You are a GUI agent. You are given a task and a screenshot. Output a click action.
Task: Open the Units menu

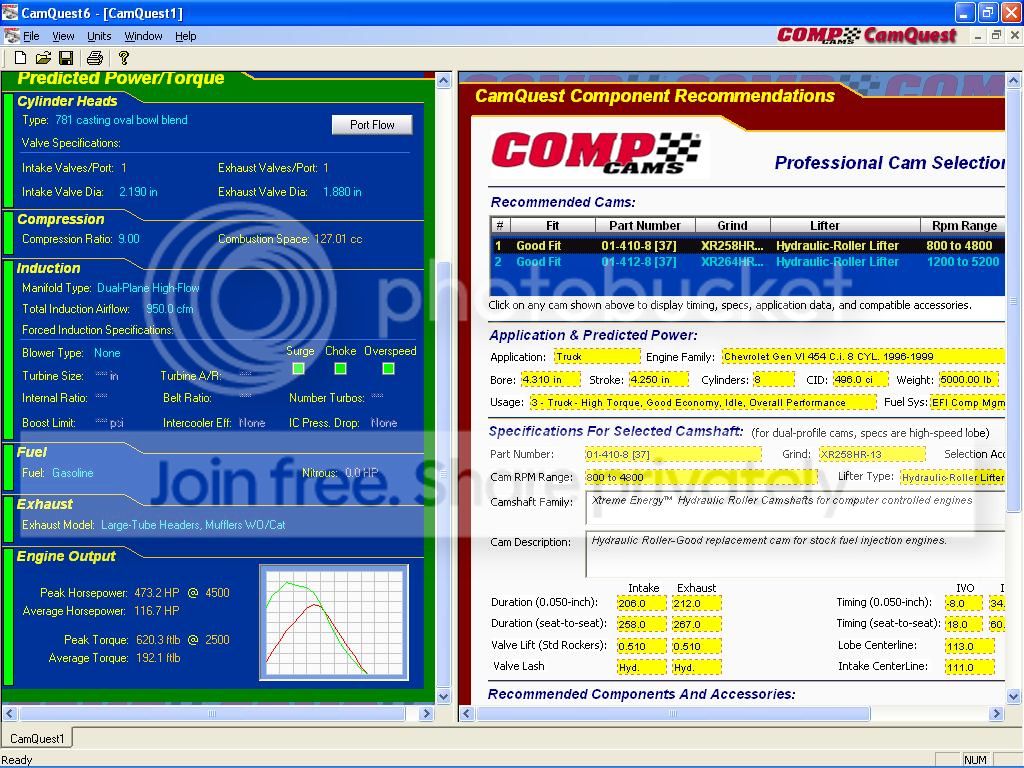[99, 36]
